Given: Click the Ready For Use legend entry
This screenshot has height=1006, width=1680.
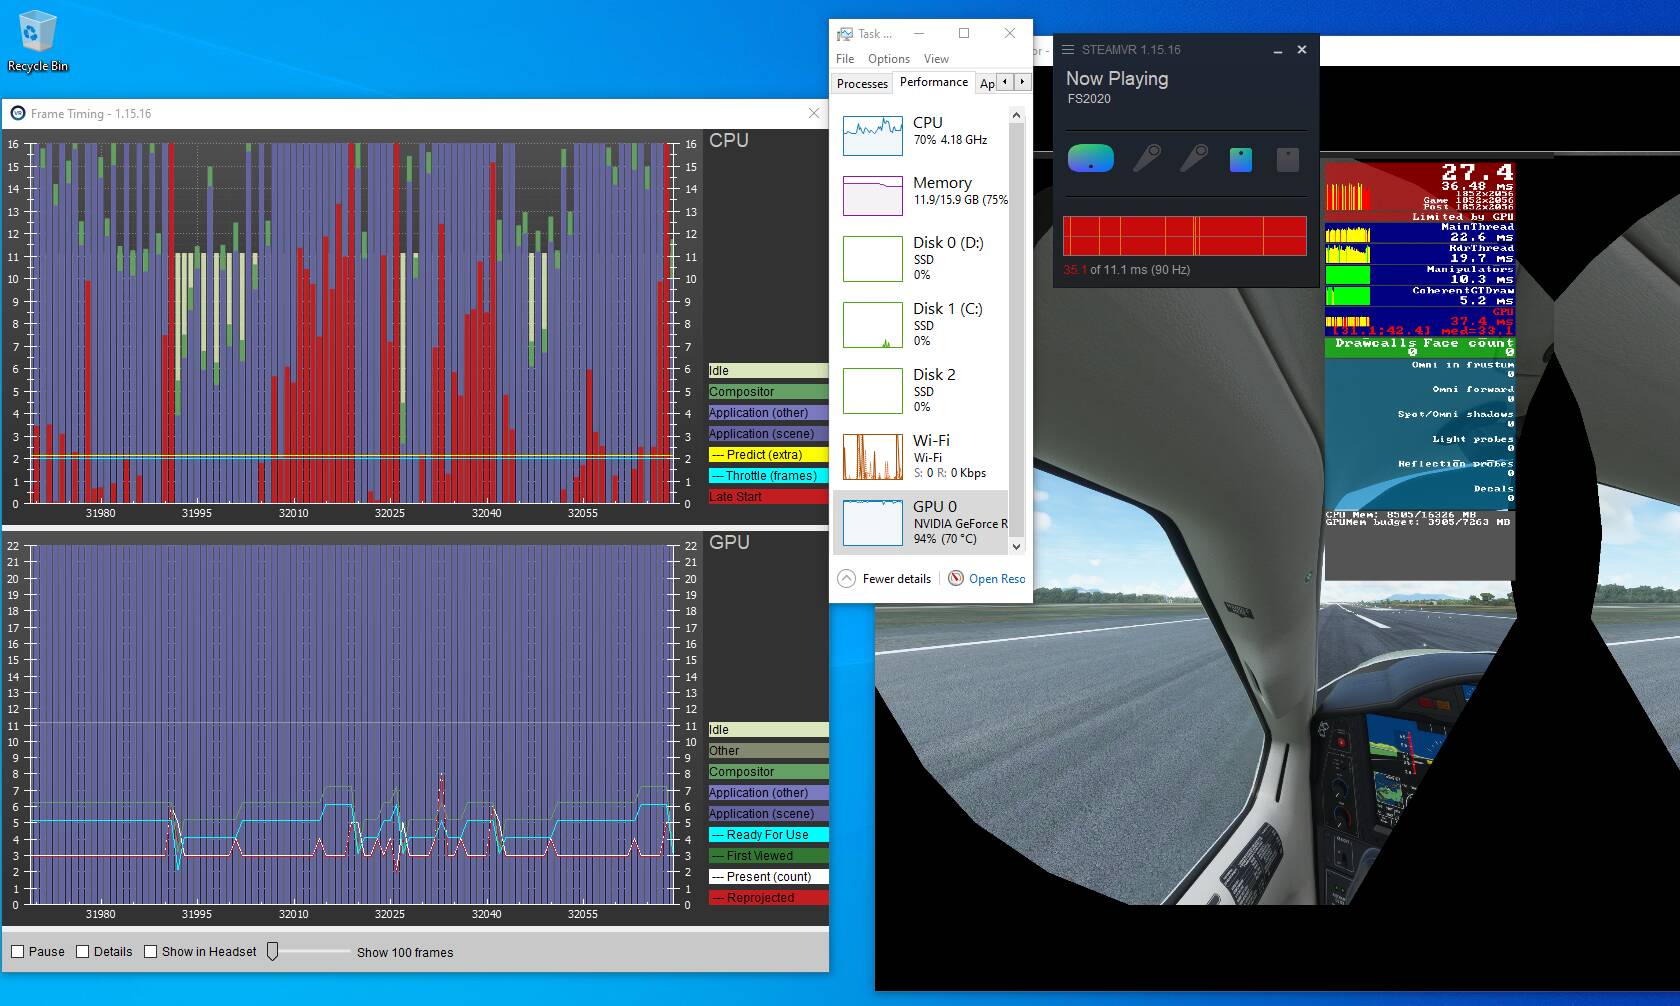Looking at the screenshot, I should tap(768, 835).
